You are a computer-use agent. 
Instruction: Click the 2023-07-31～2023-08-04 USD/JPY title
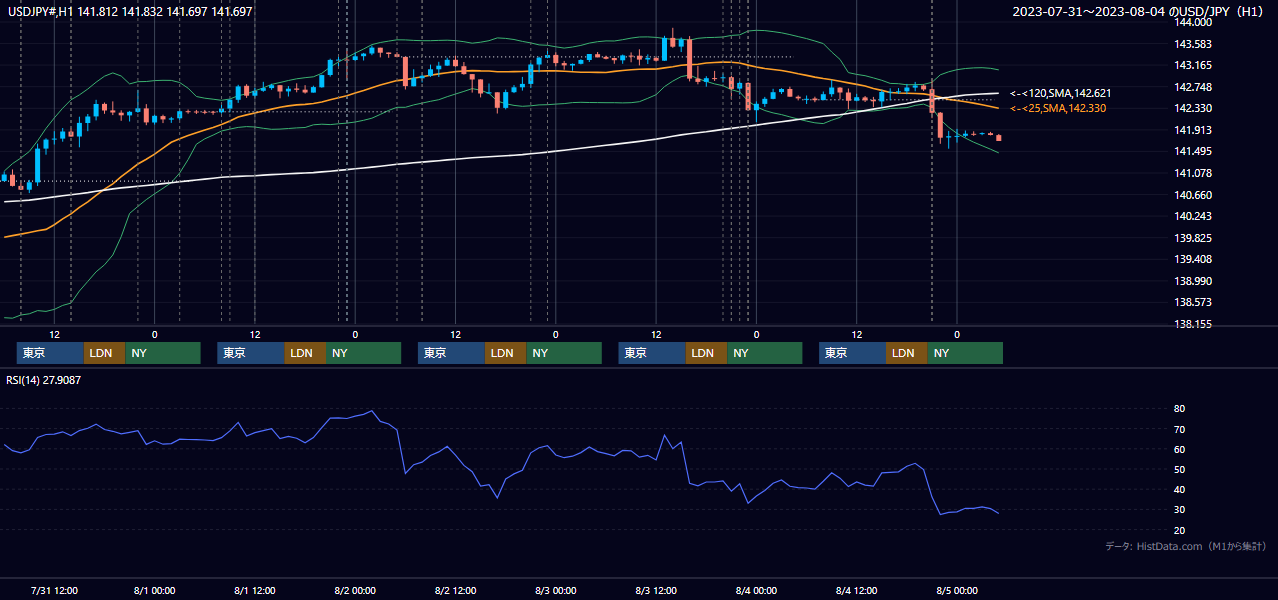(x=1140, y=12)
